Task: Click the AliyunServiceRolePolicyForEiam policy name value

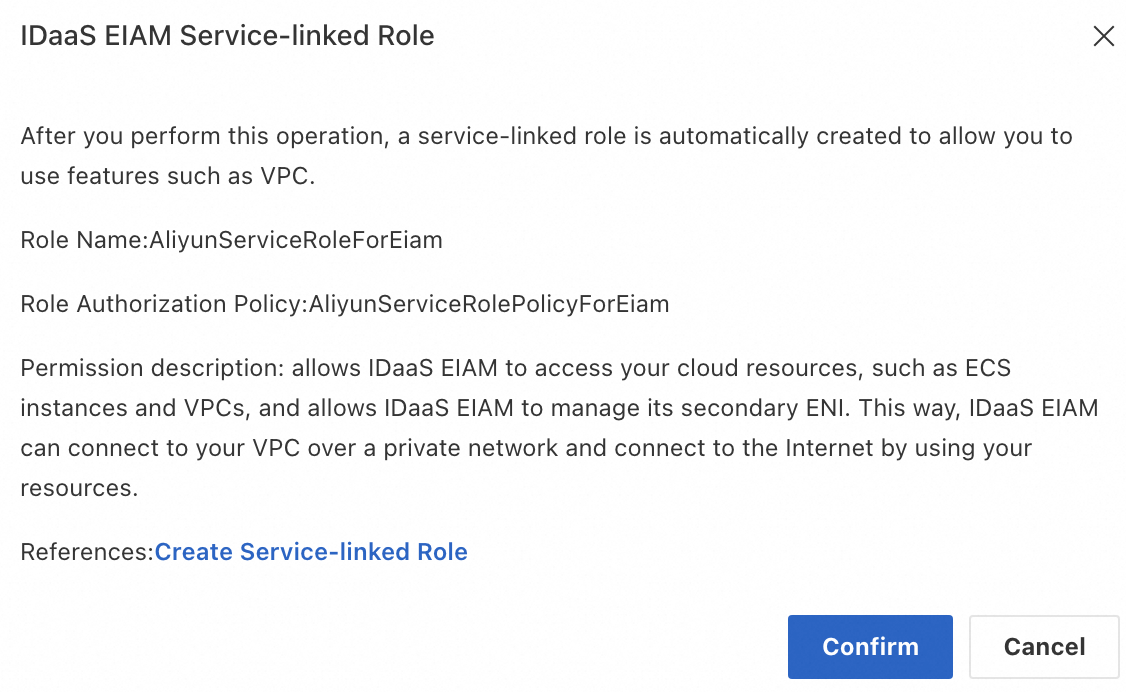Action: pos(489,304)
